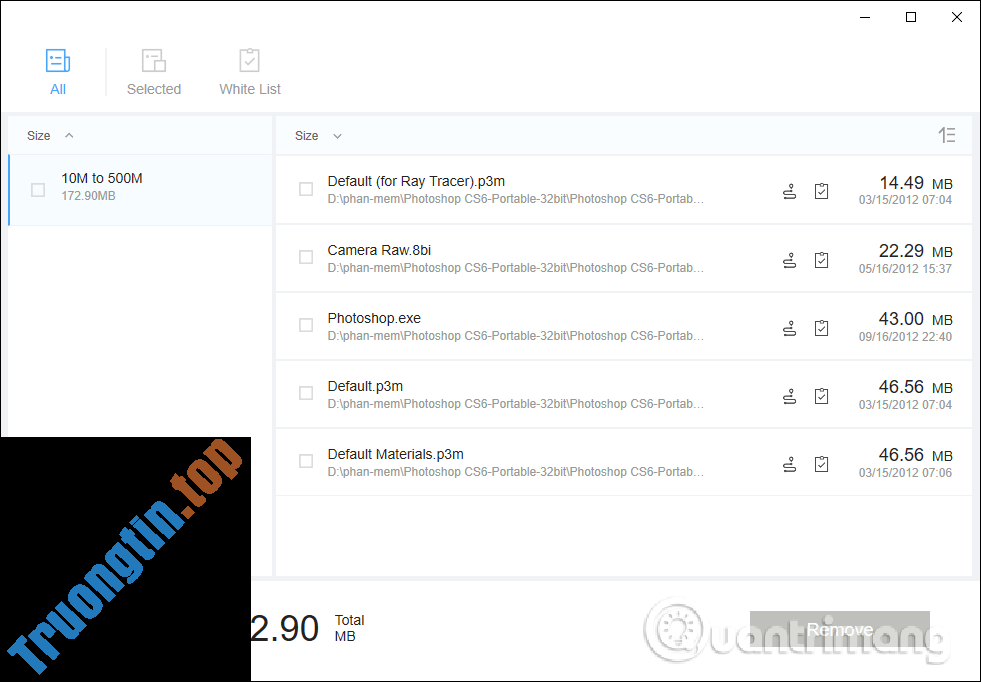The image size is (981, 682).
Task: Open the White List tab
Action: coord(250,72)
